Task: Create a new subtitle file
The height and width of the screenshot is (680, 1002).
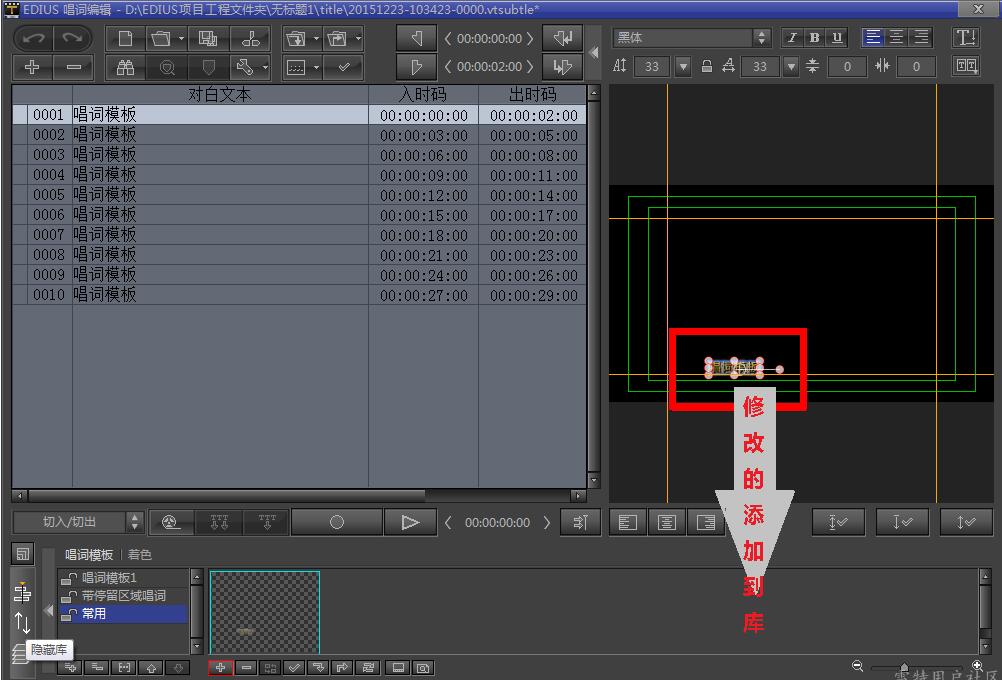Action: point(125,39)
